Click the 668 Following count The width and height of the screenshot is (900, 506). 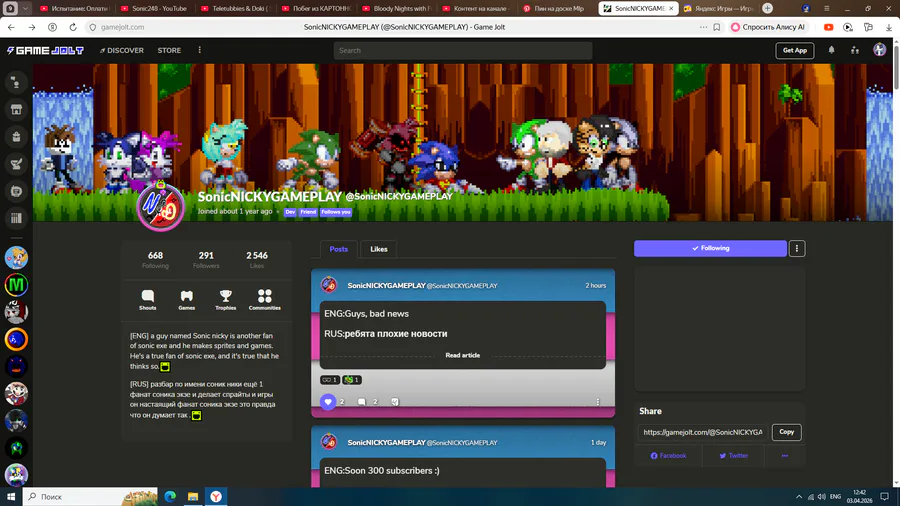[x=155, y=260]
